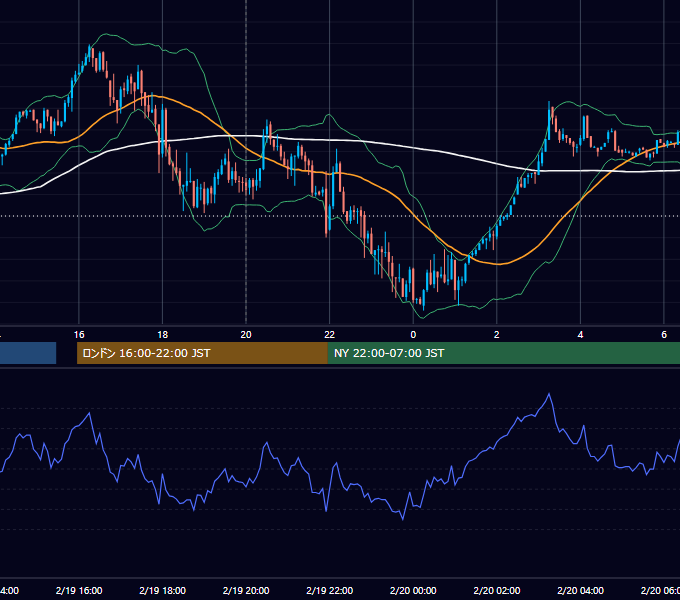Click the 20 hour label on price chart axis
The height and width of the screenshot is (600, 680).
(x=246, y=335)
